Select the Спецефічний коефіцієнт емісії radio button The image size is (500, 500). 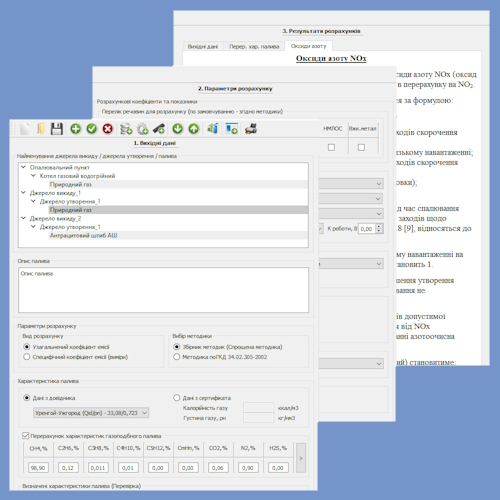coord(27,357)
